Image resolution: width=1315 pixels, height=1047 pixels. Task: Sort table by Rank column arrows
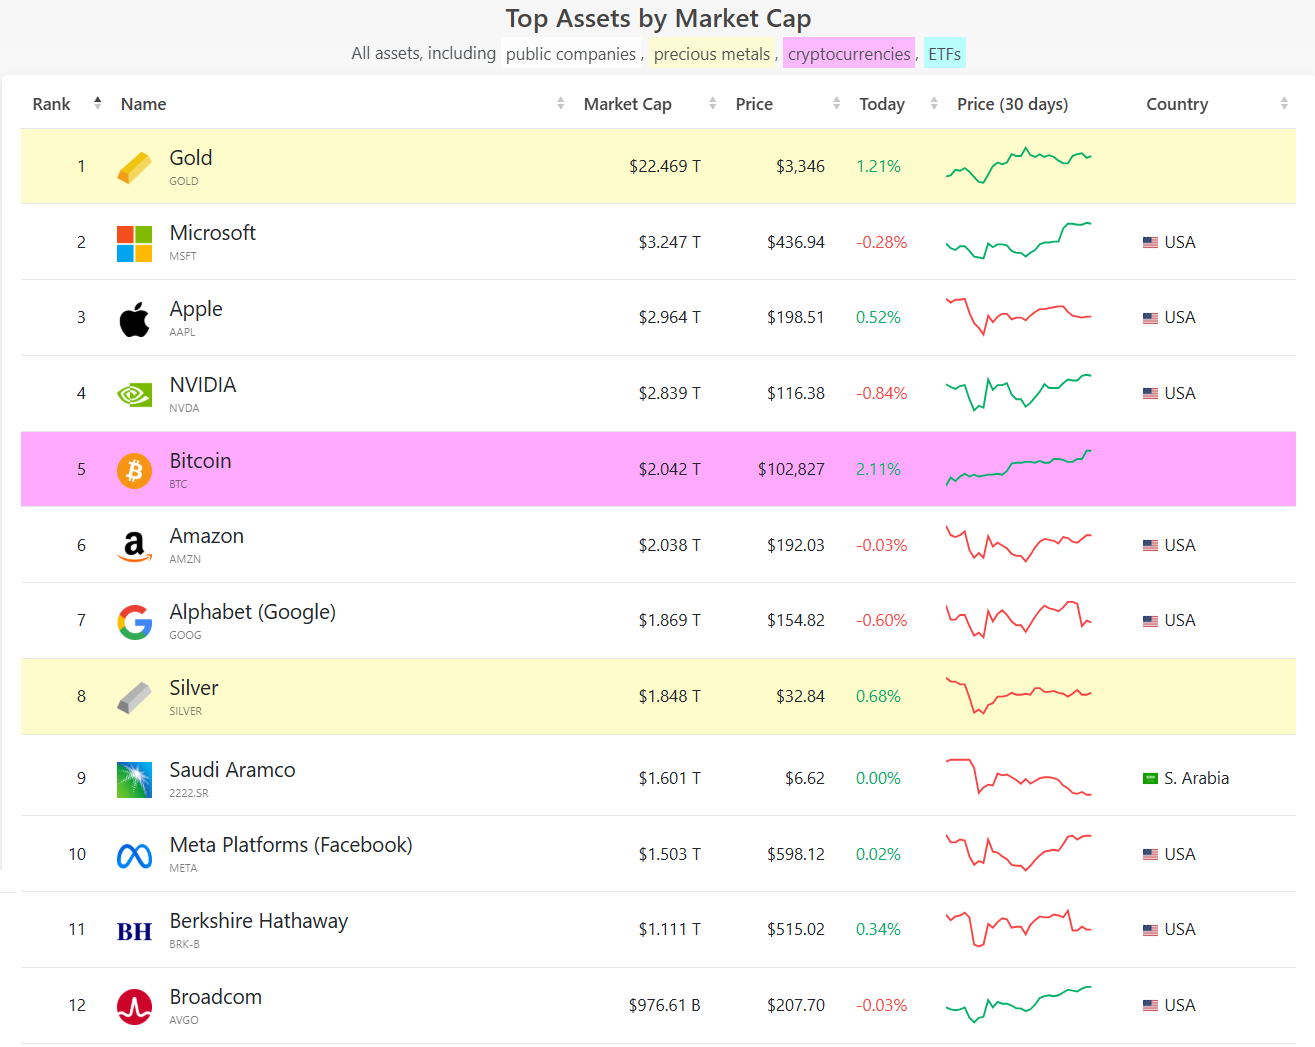coord(97,103)
